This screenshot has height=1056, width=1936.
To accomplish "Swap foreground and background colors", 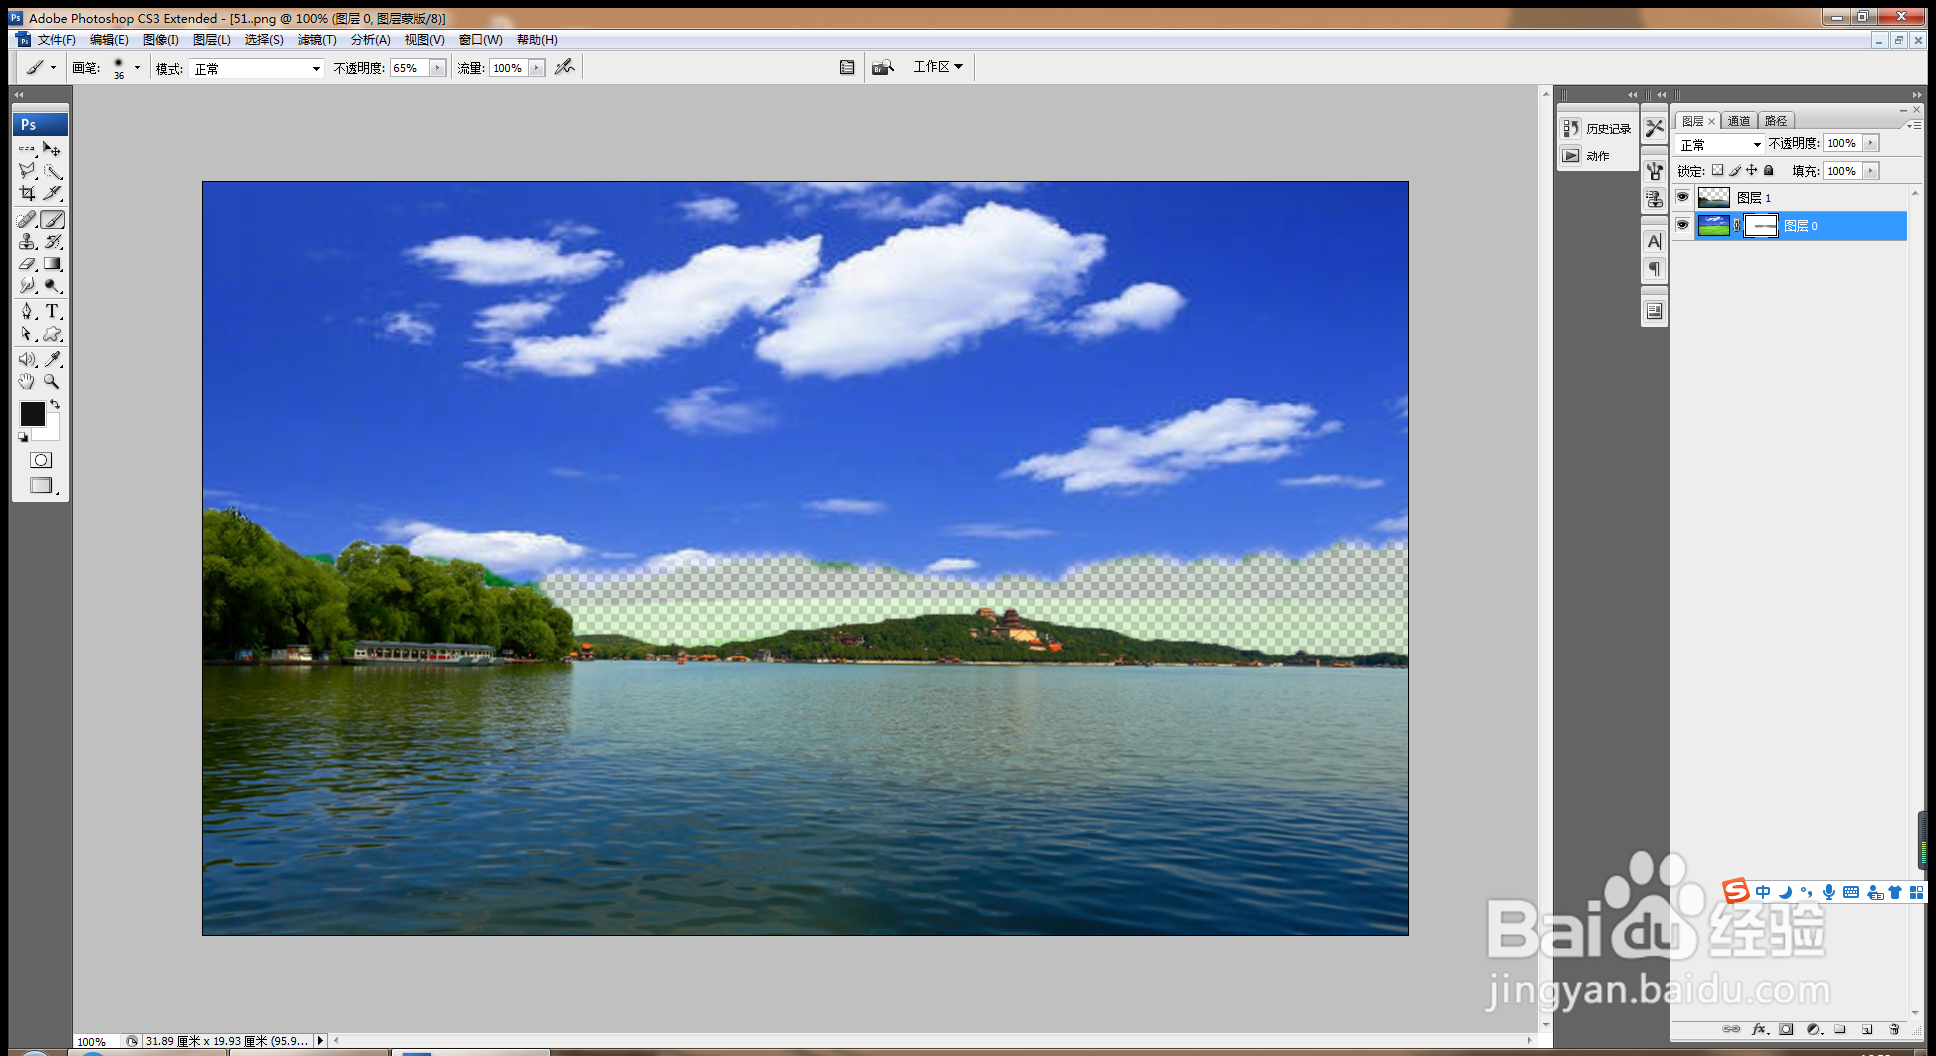I will pyautogui.click(x=55, y=404).
